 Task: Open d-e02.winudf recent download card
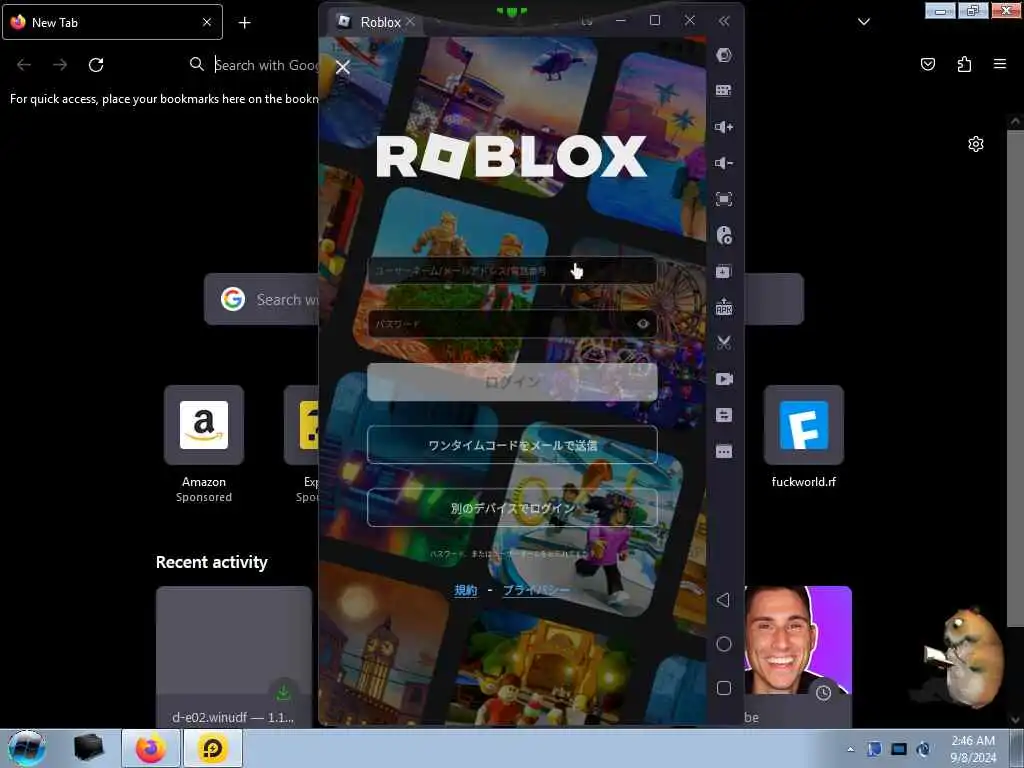tap(234, 656)
